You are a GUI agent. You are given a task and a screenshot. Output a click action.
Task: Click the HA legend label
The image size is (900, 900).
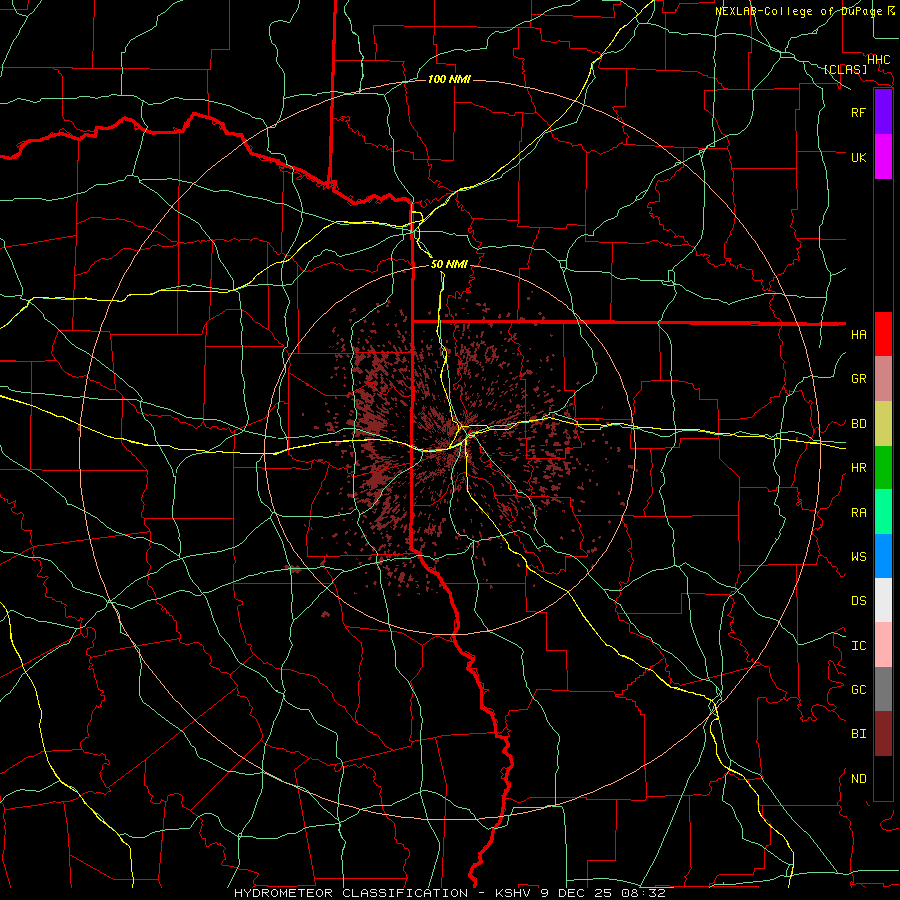pos(858,334)
